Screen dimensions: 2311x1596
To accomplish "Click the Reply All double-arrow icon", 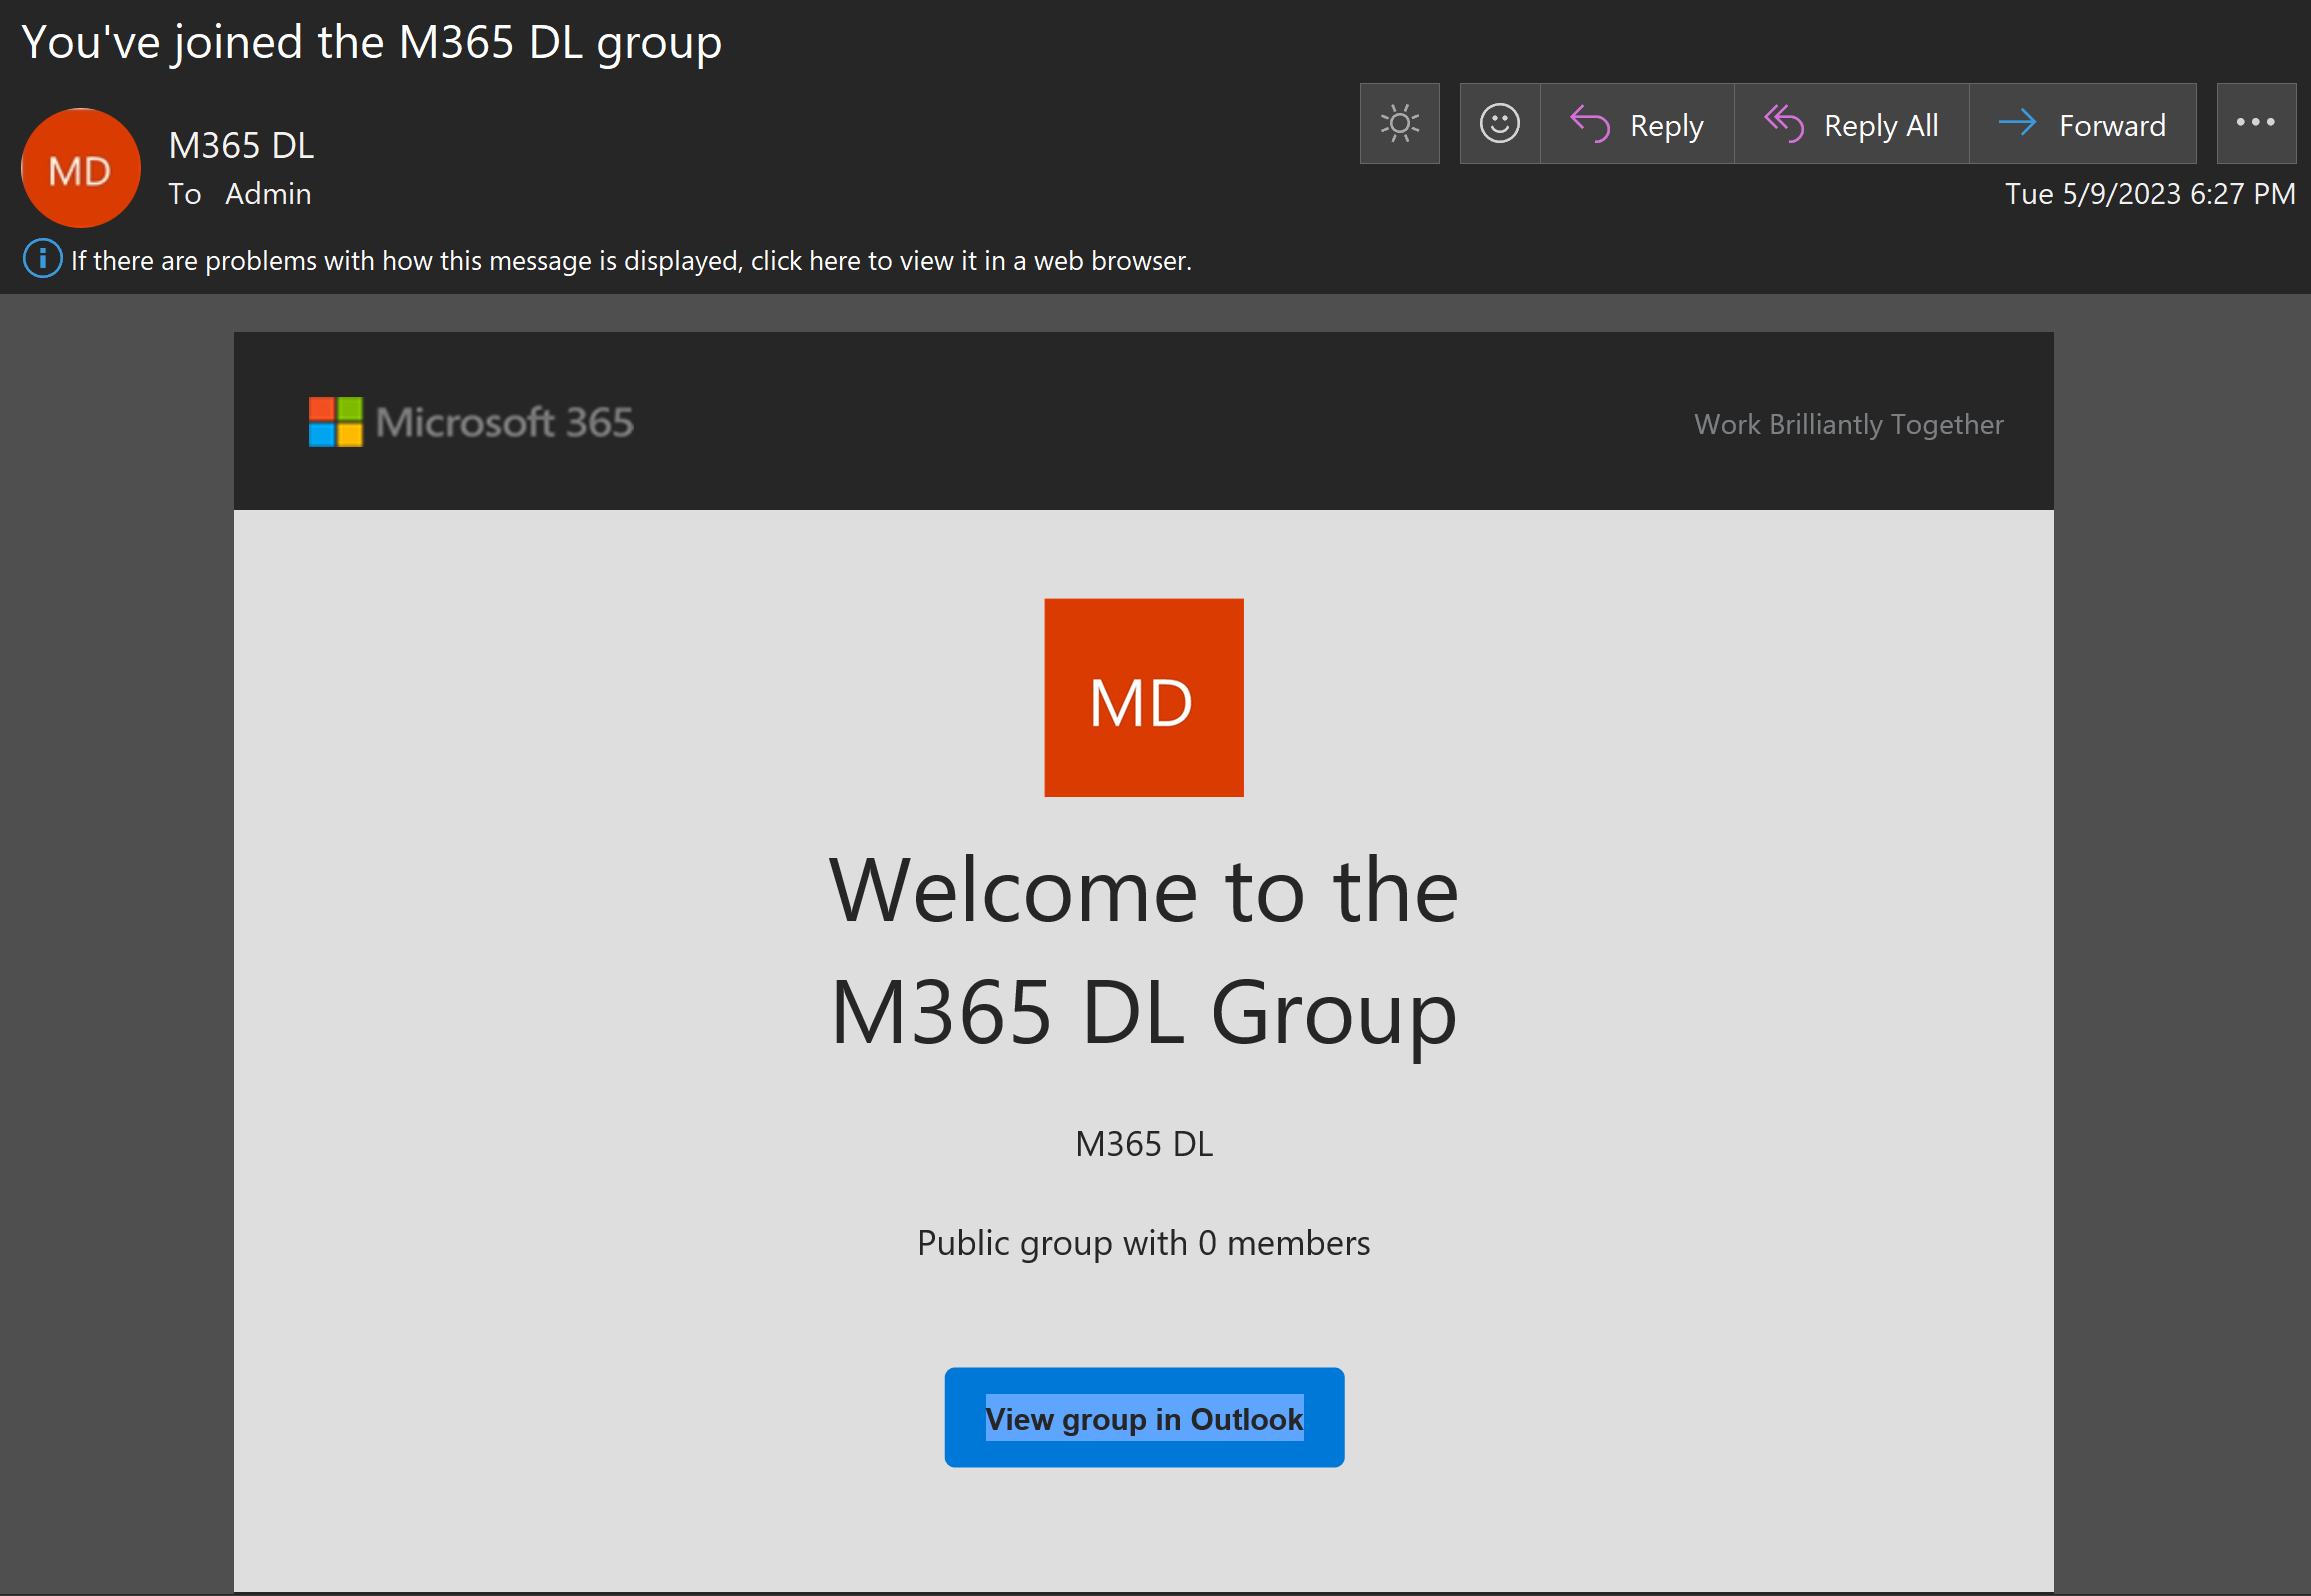I will (1783, 124).
